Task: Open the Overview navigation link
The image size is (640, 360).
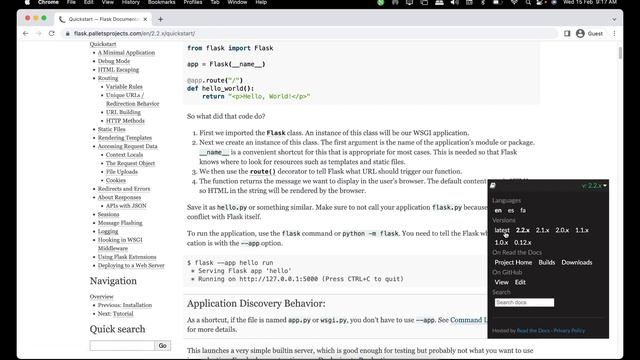Action: [102, 297]
